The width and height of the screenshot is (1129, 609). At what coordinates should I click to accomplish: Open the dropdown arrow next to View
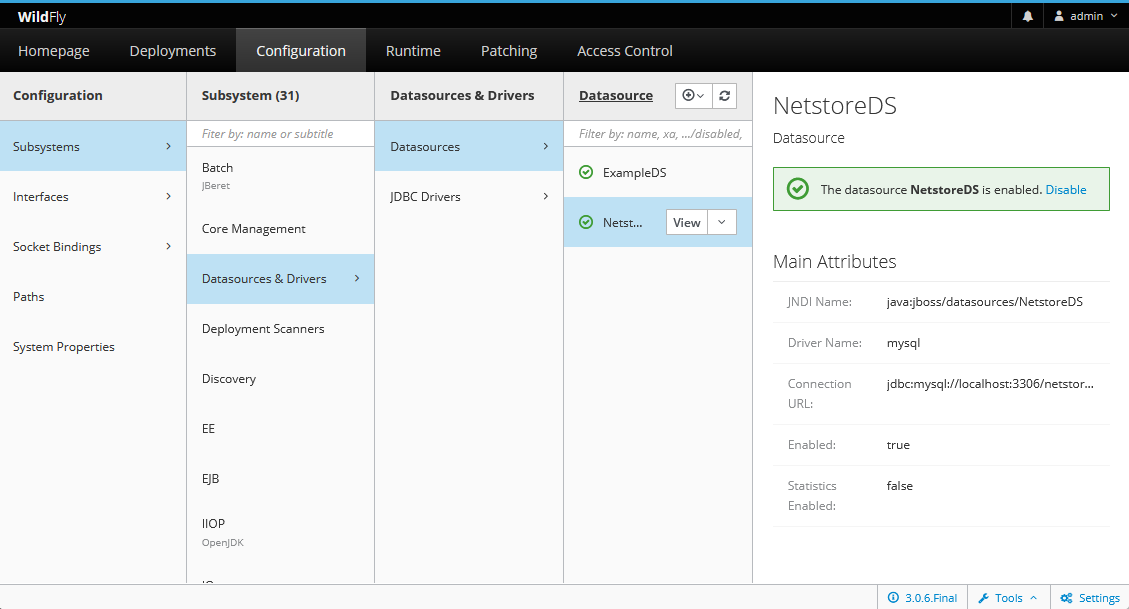click(x=721, y=222)
